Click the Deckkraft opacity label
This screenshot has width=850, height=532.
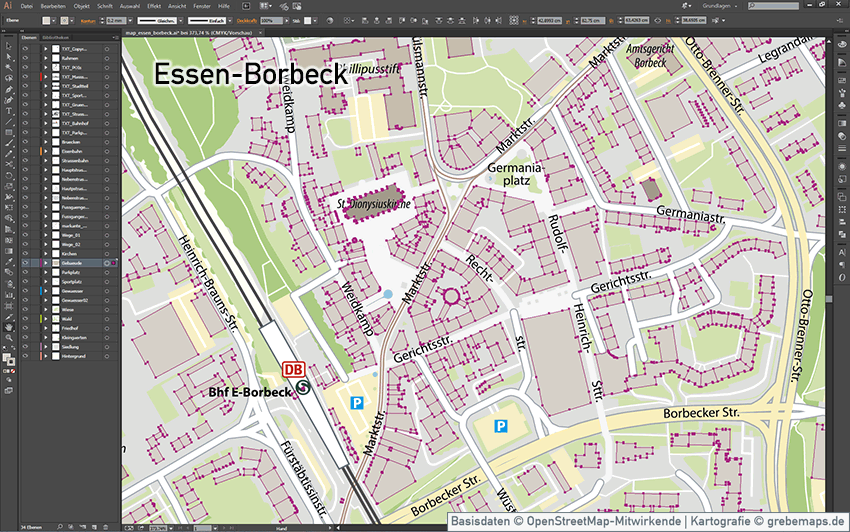(246, 19)
